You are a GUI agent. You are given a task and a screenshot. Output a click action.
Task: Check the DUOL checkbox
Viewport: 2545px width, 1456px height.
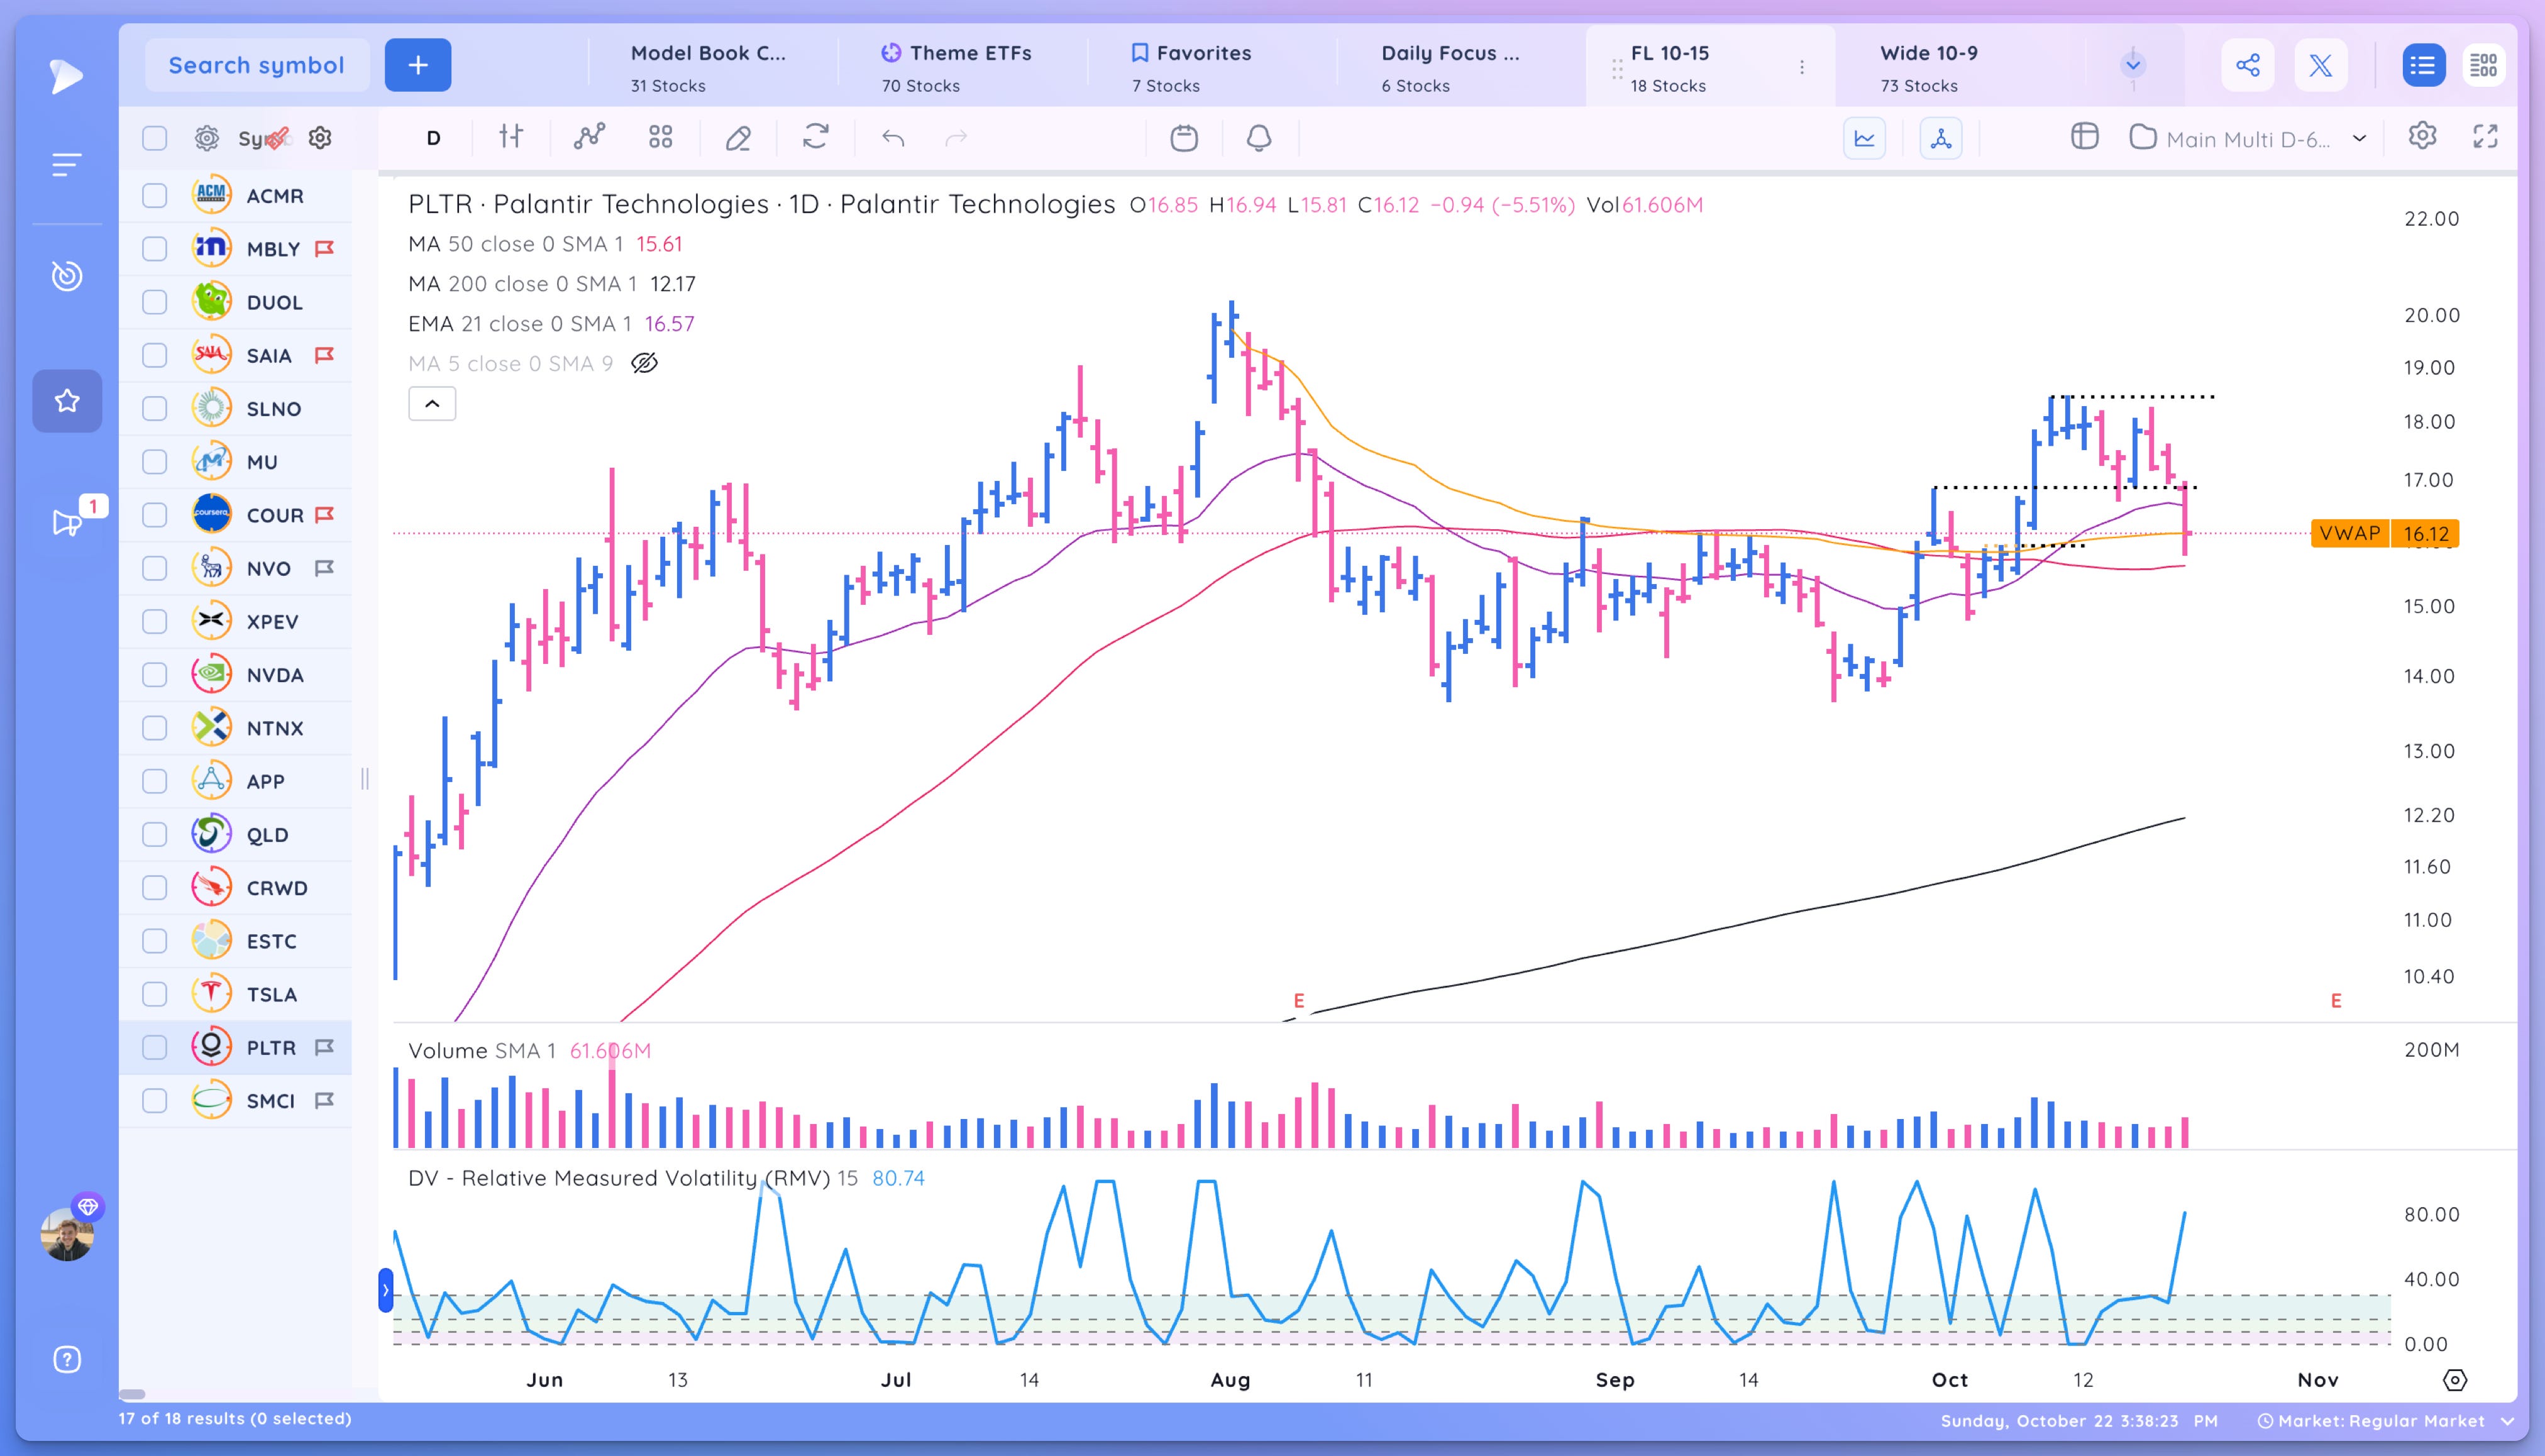[x=154, y=302]
